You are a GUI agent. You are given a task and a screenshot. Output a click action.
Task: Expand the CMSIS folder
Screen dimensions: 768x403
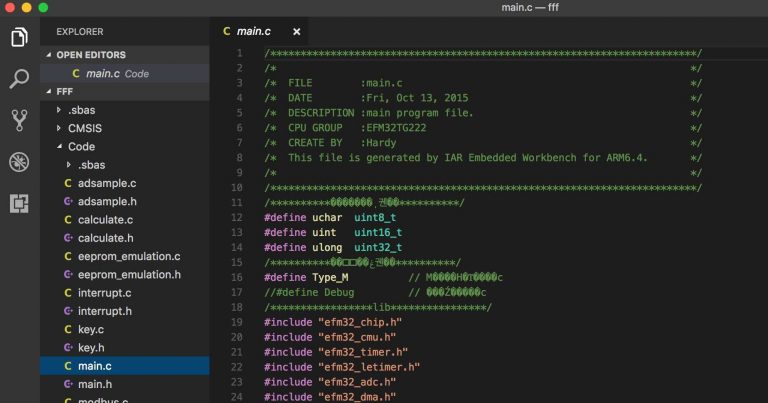[84, 128]
